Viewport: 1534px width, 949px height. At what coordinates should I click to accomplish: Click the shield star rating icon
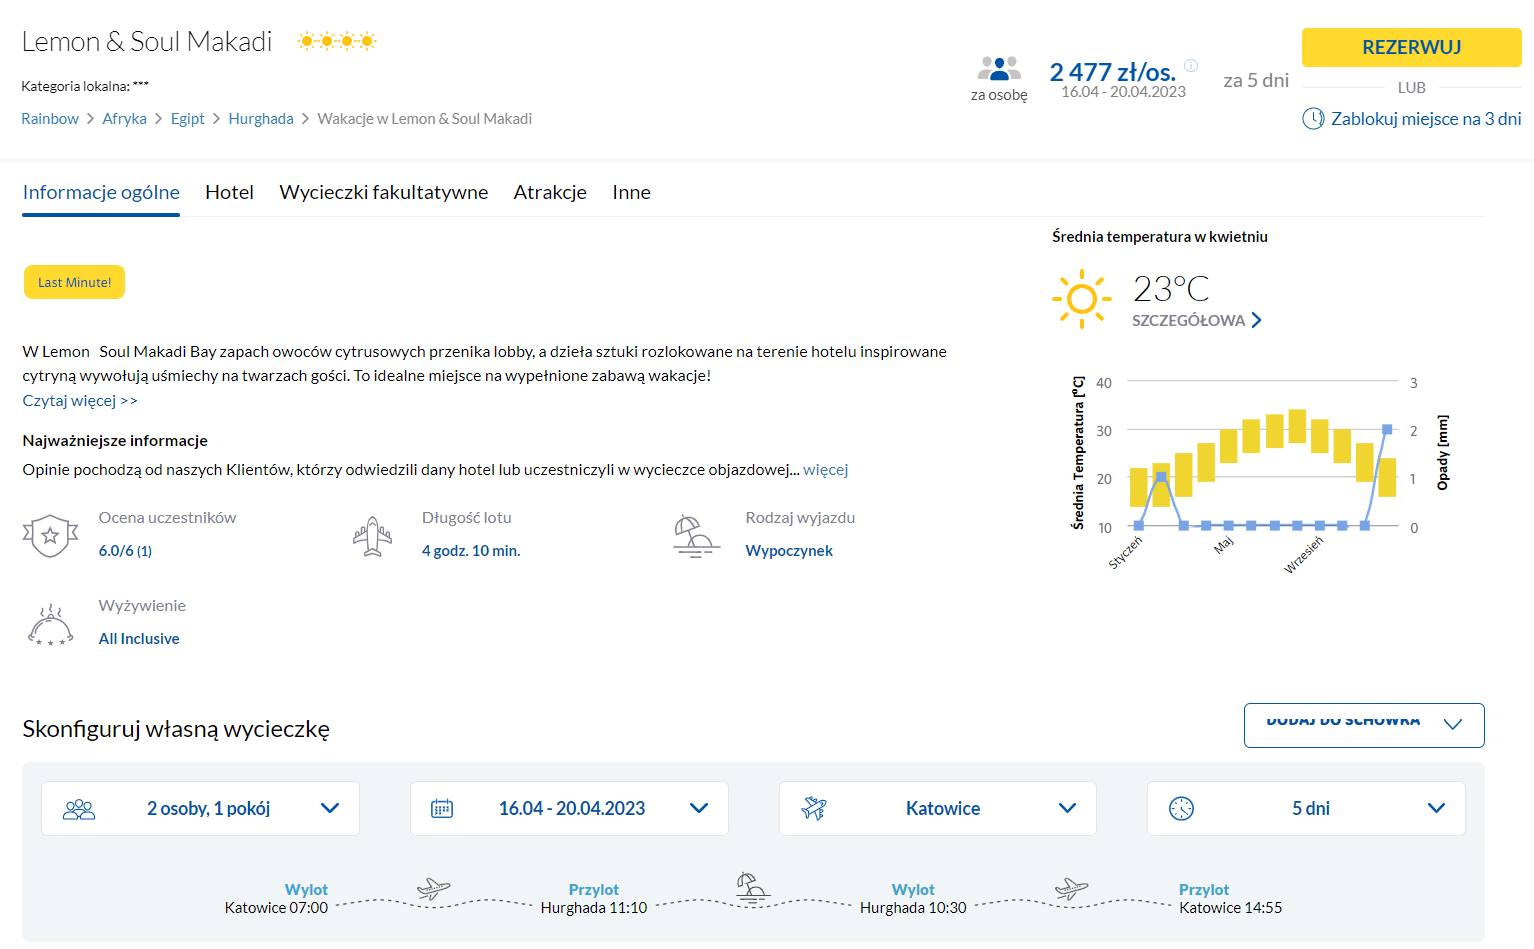pyautogui.click(x=50, y=536)
